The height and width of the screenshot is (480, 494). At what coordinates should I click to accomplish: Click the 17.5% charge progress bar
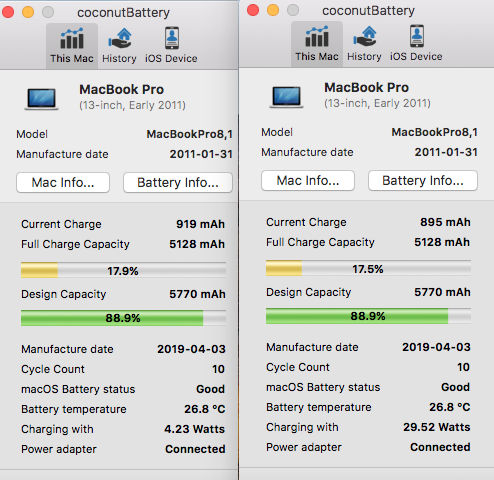point(368,268)
